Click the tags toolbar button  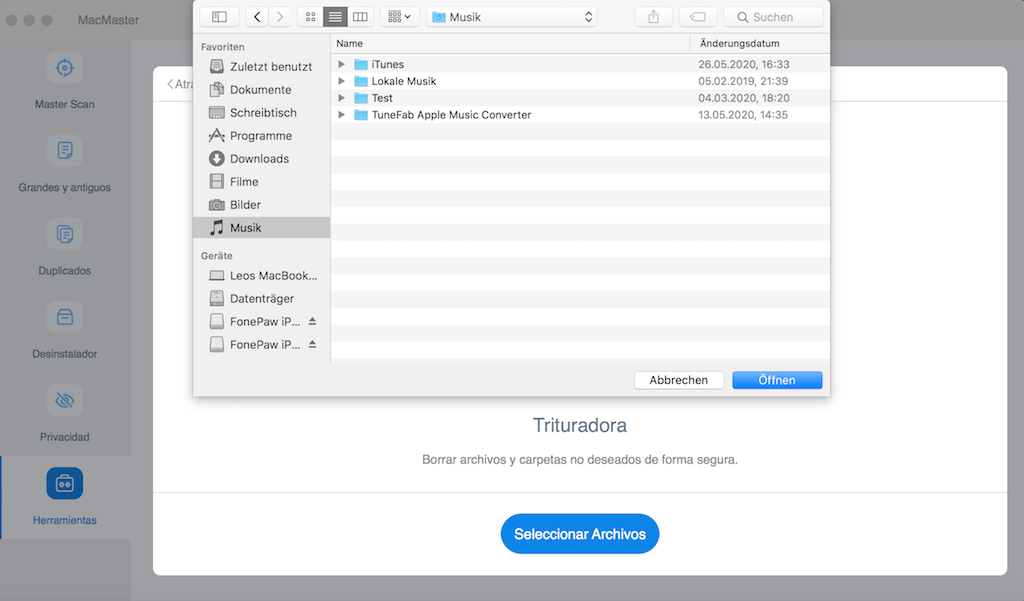698,17
